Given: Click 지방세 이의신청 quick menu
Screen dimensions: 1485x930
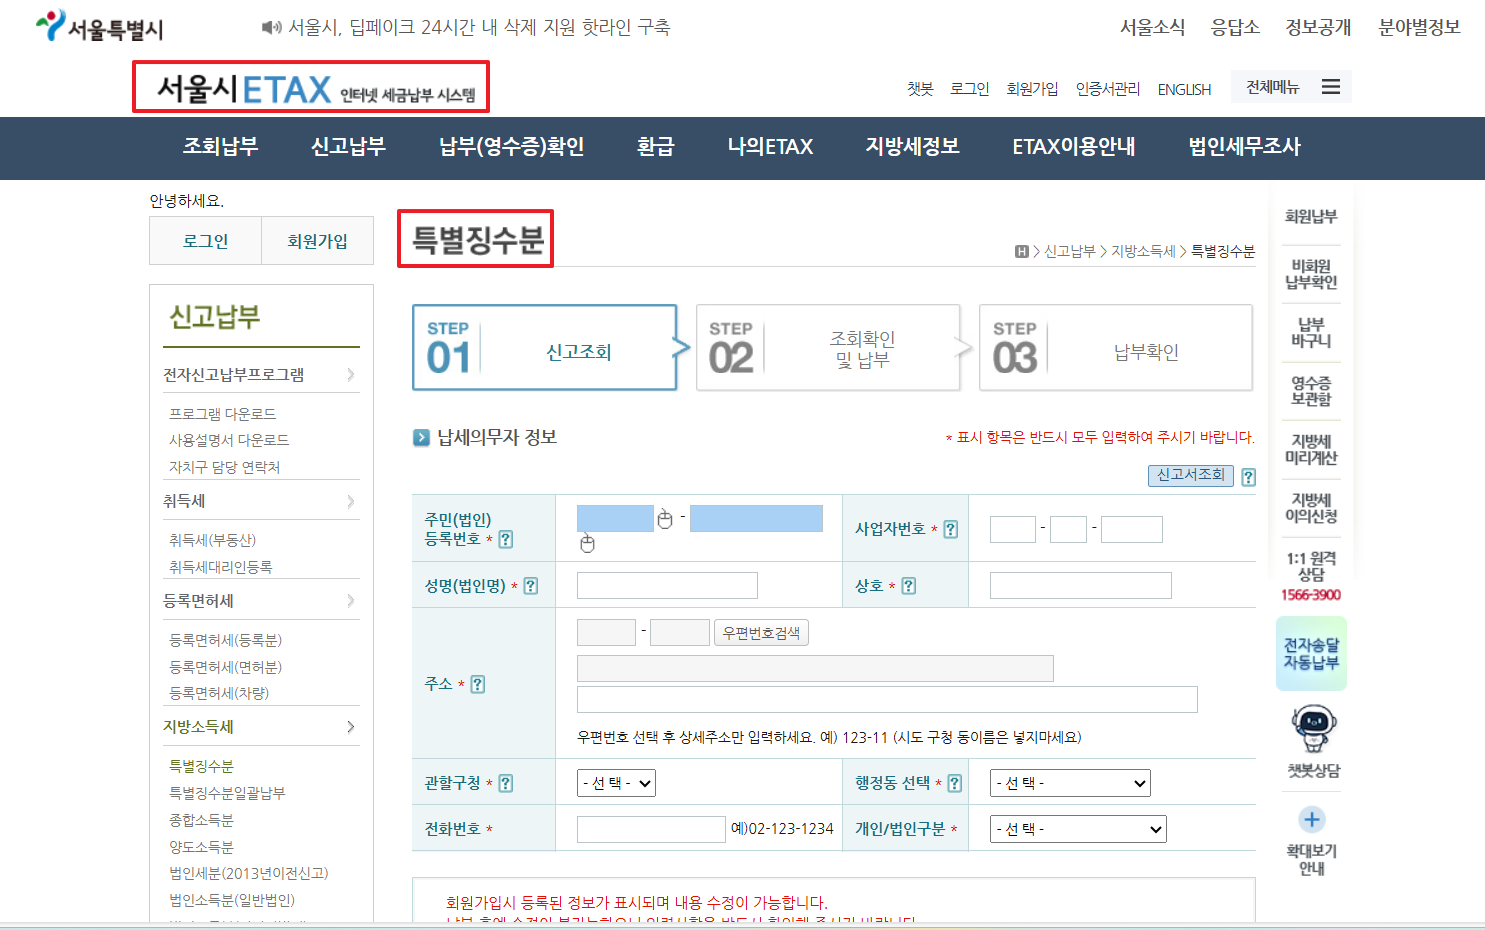Looking at the screenshot, I should 1311,508.
